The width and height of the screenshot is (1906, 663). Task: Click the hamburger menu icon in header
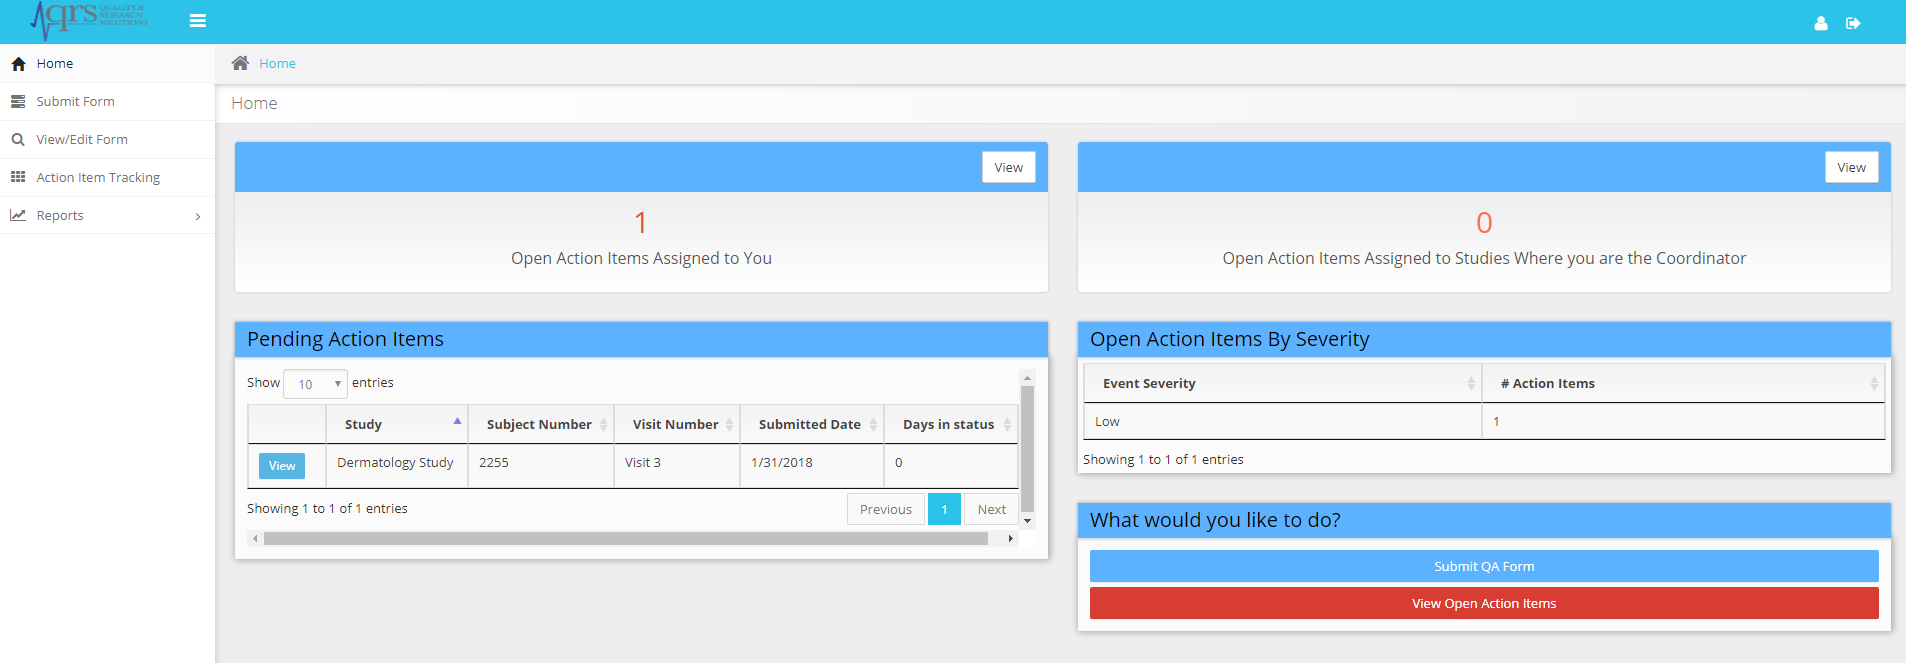[198, 21]
